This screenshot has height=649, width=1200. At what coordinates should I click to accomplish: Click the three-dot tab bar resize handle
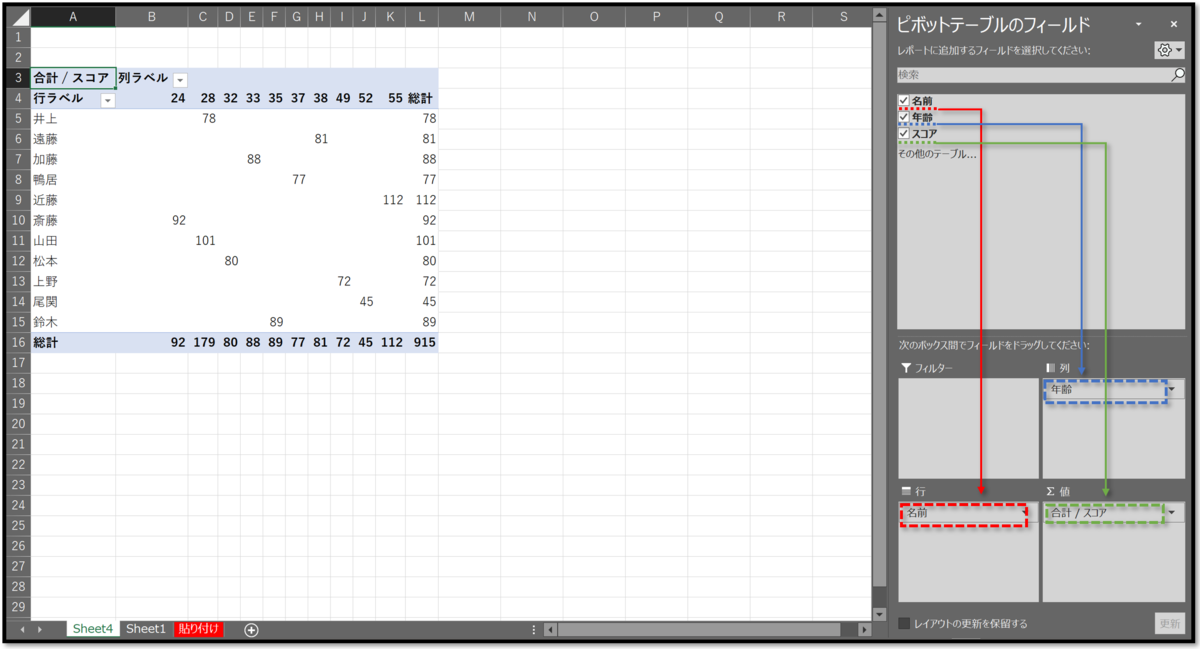(x=534, y=630)
